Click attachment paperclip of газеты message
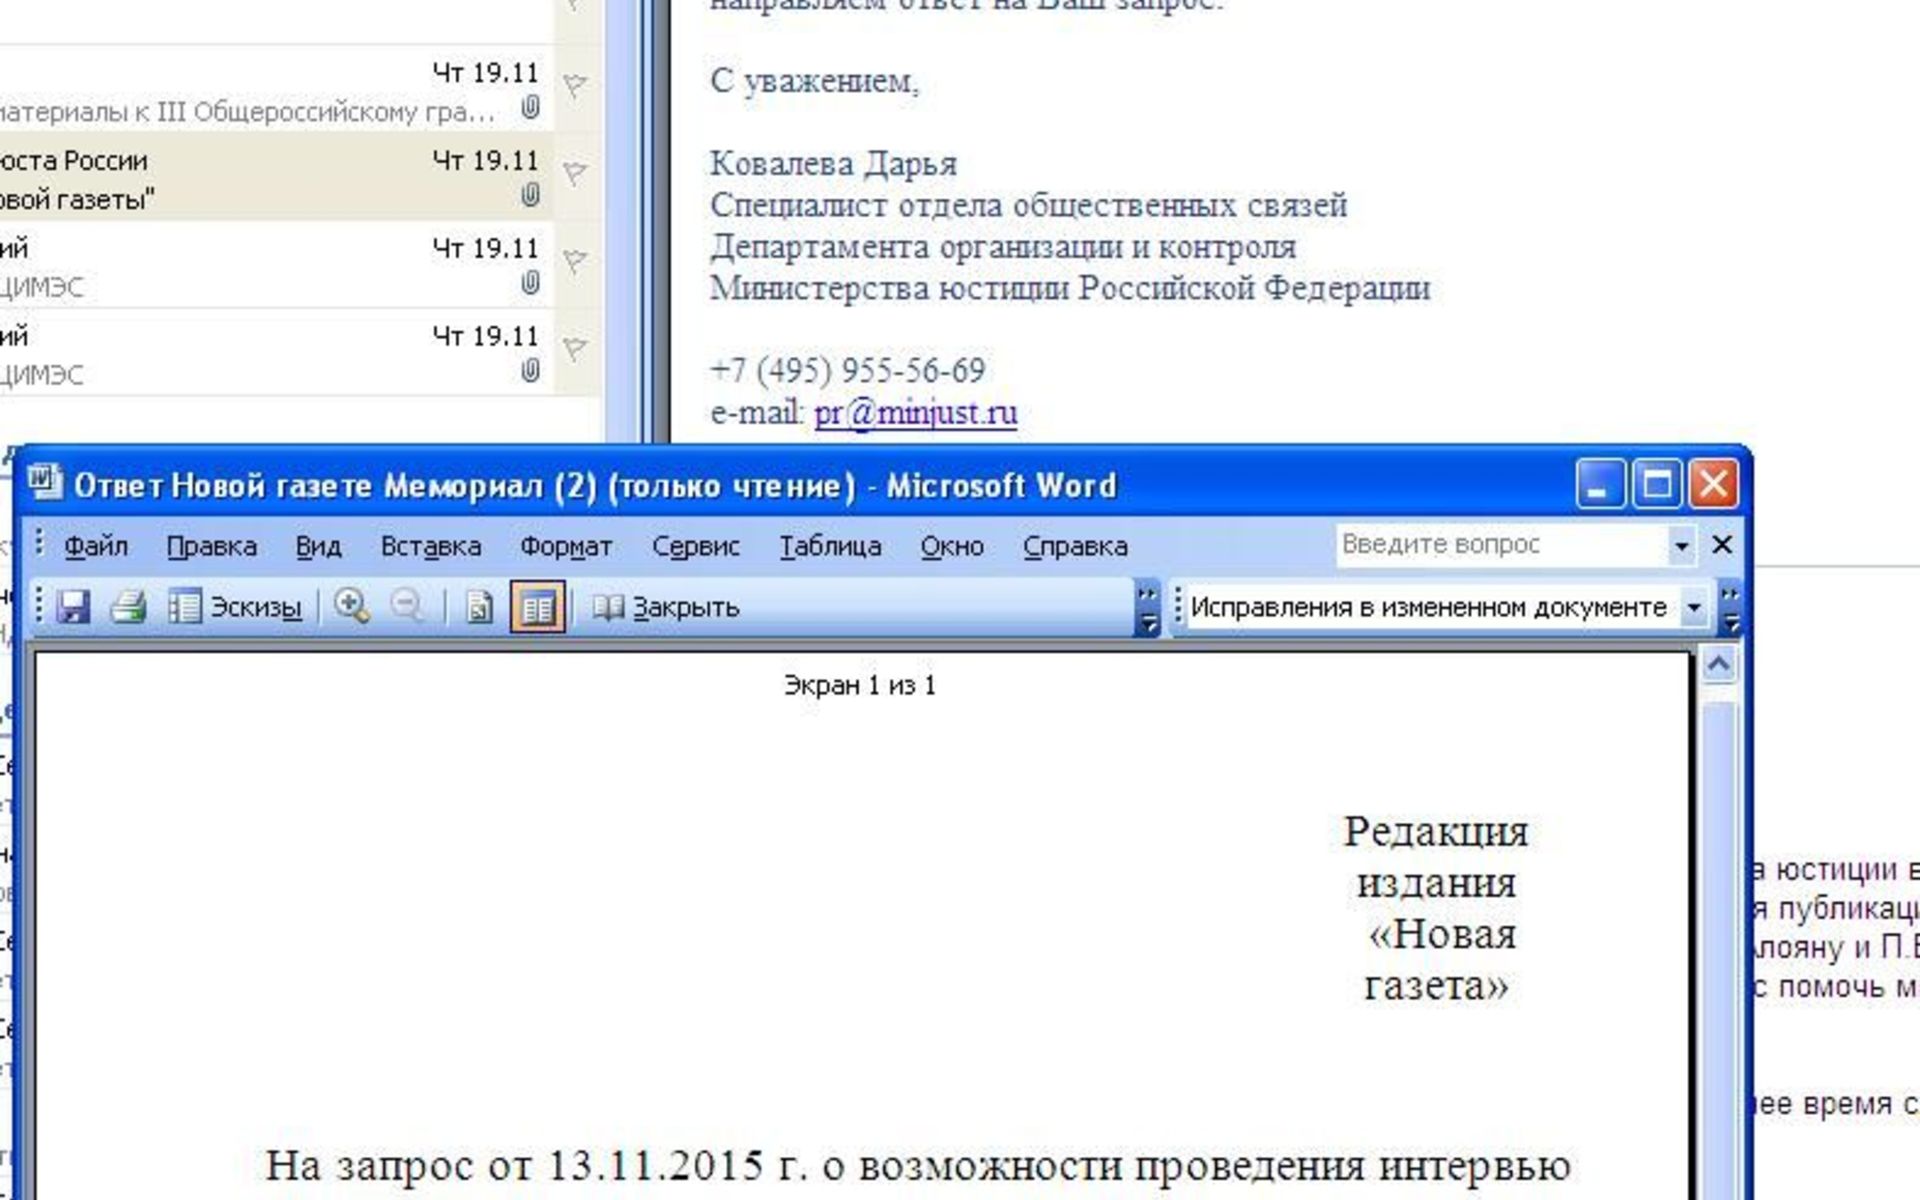Viewport: 1920px width, 1200px height. tap(530, 195)
